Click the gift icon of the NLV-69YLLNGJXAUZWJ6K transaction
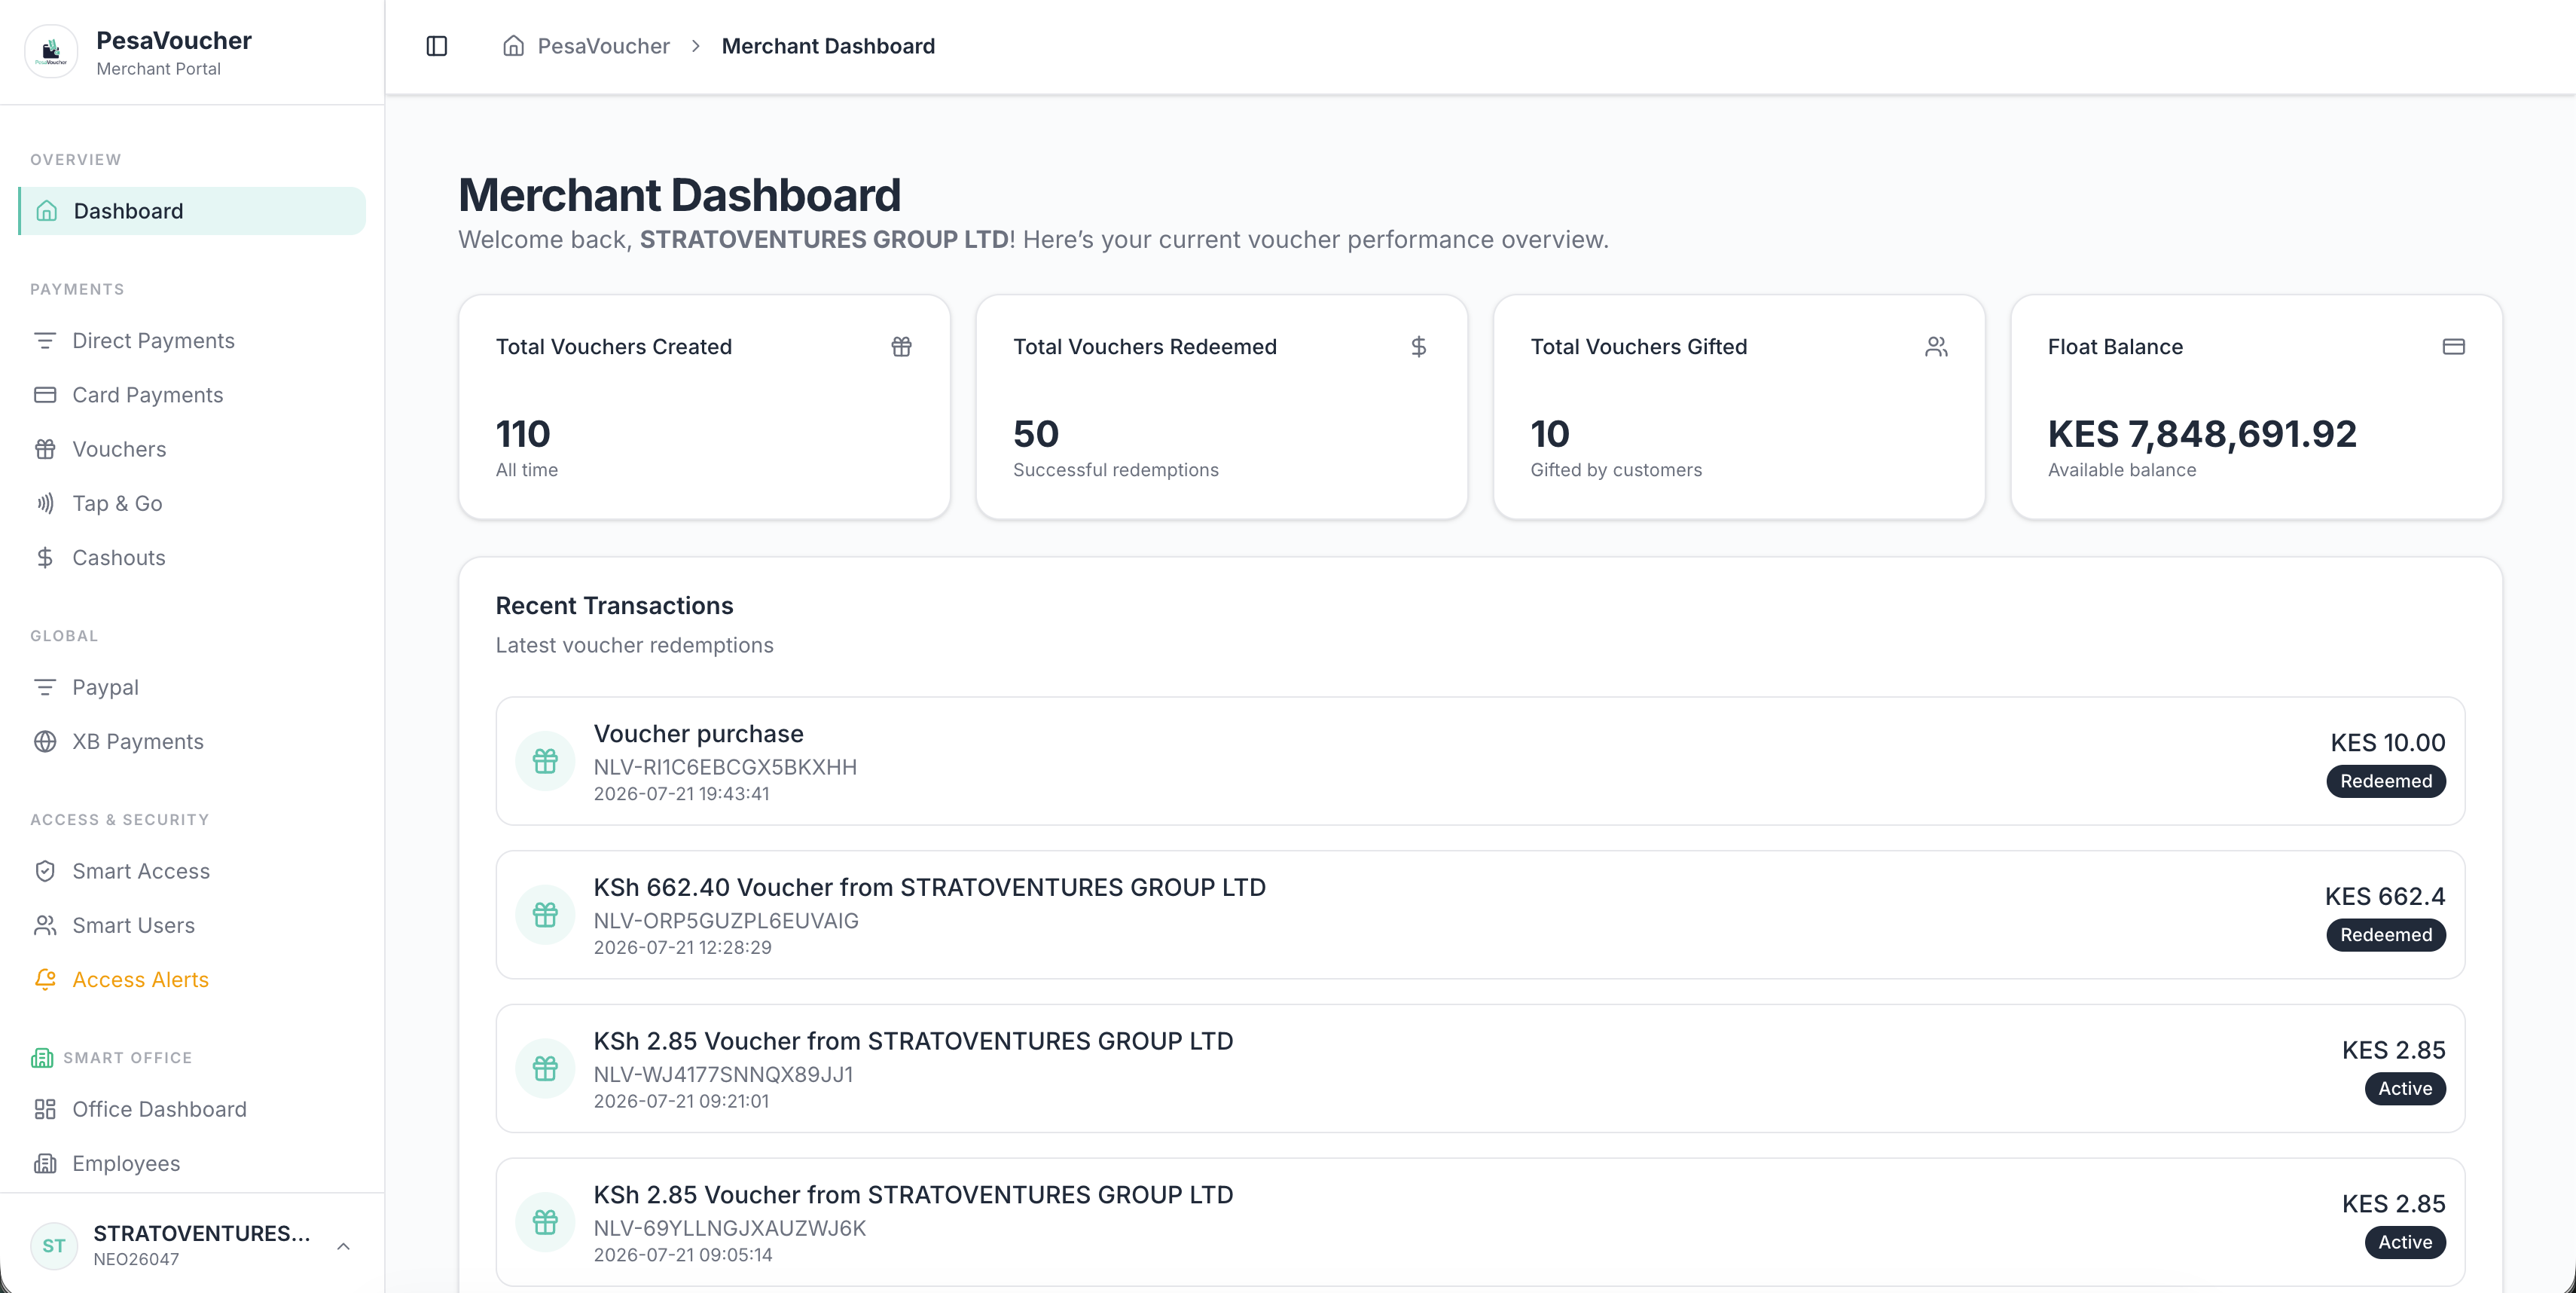Image resolution: width=2576 pixels, height=1293 pixels. (x=545, y=1222)
